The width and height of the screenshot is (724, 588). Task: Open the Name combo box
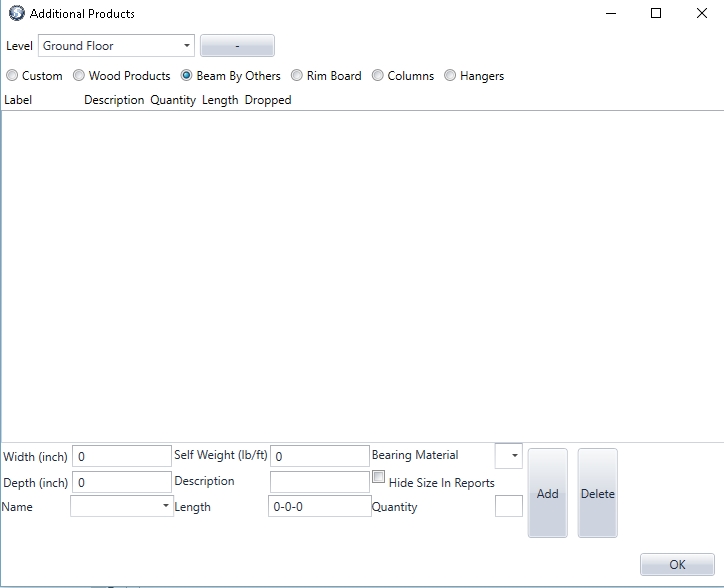[122, 507]
